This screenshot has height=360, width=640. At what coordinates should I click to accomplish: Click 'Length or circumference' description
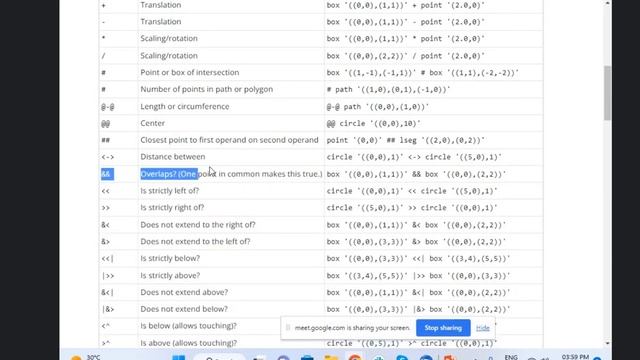(x=185, y=106)
